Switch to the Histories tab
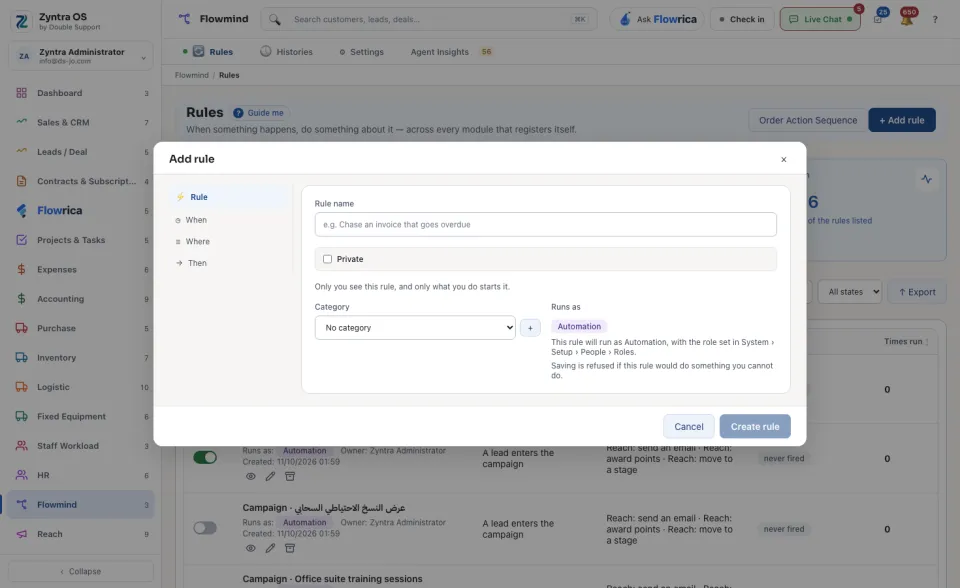This screenshot has height=588, width=960. coord(287,52)
